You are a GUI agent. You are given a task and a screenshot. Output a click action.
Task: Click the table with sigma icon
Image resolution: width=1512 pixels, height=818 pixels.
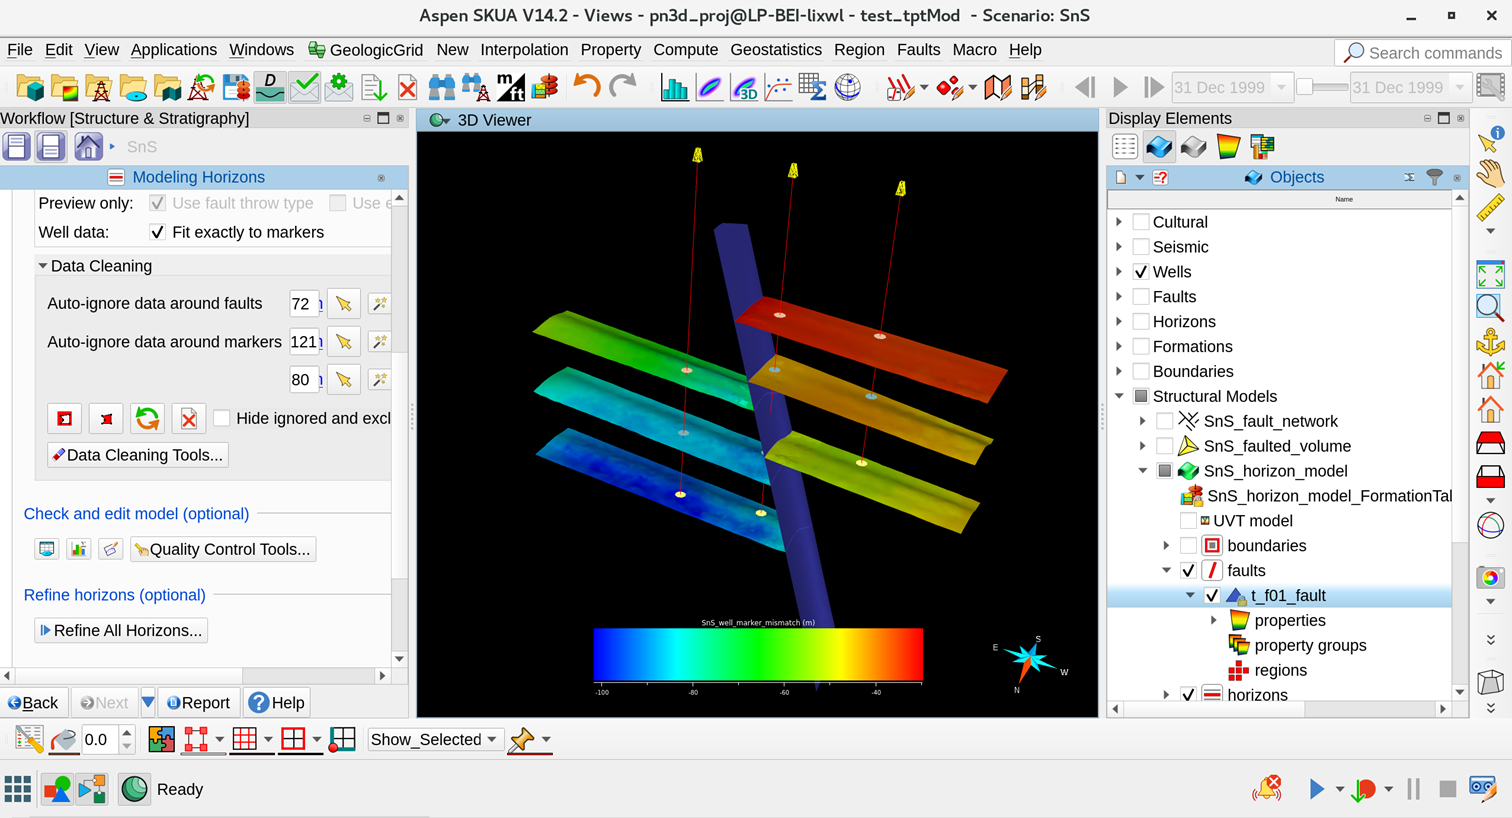tap(812, 88)
